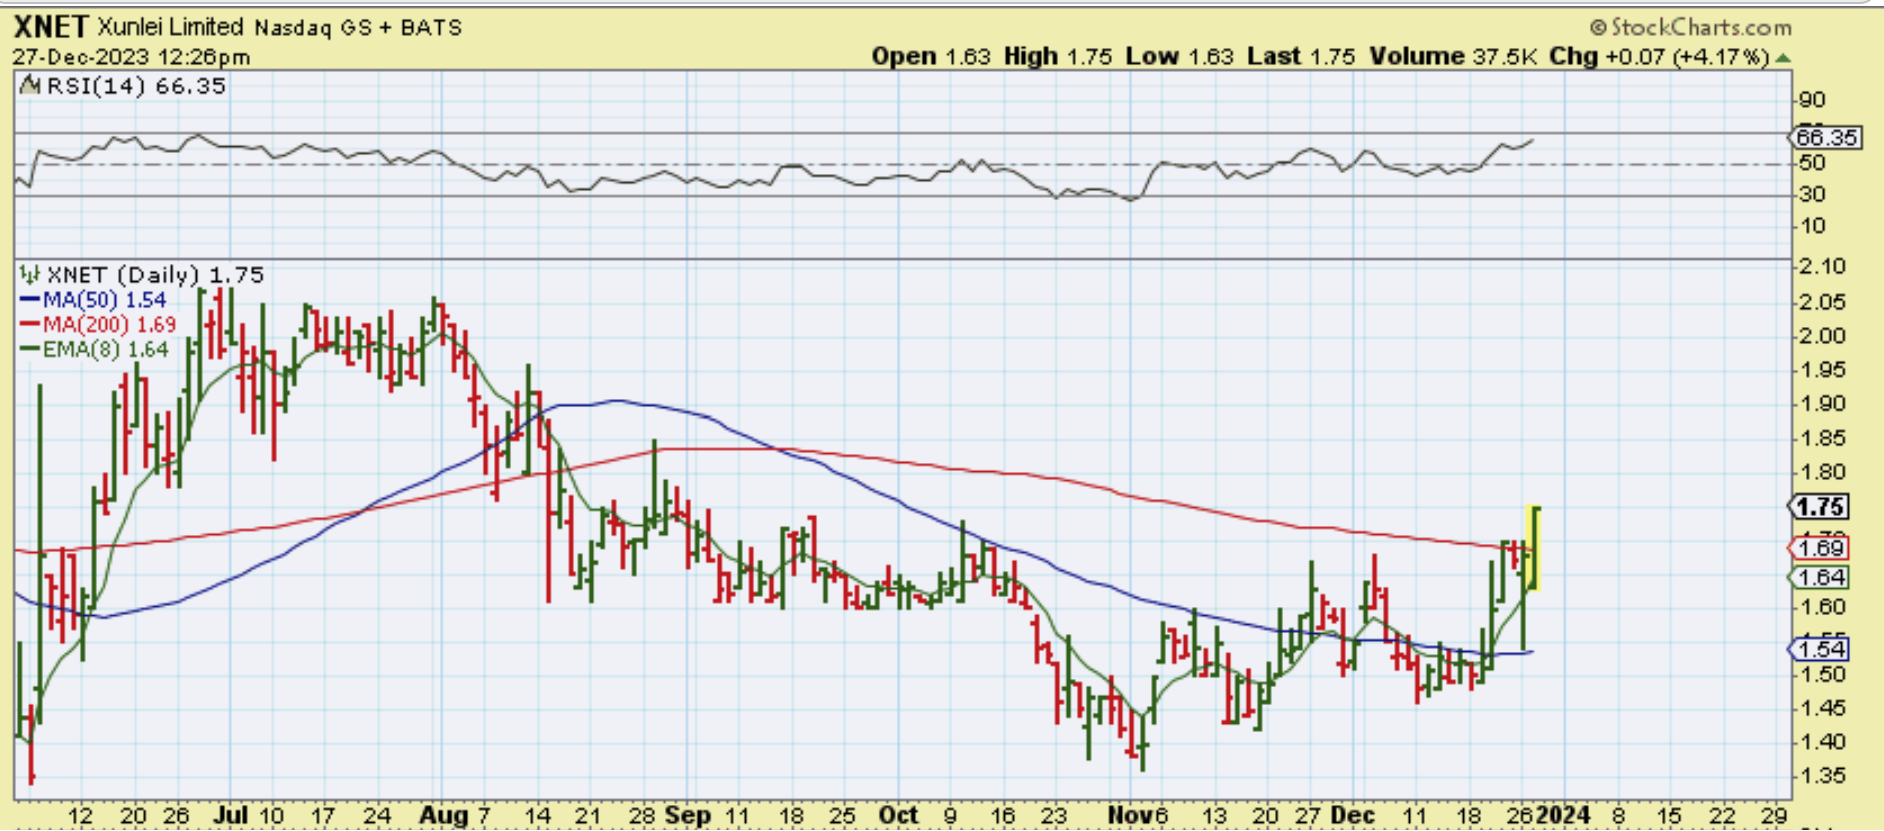This screenshot has height=831, width=1884.
Task: Click the 30 level label on RSI axis
Action: [1812, 194]
